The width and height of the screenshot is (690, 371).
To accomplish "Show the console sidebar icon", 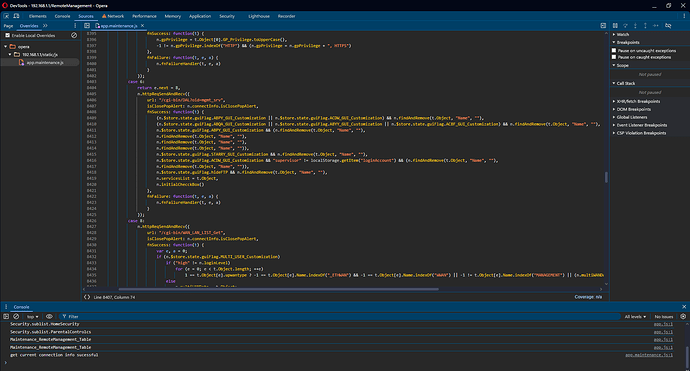I will tap(6, 316).
